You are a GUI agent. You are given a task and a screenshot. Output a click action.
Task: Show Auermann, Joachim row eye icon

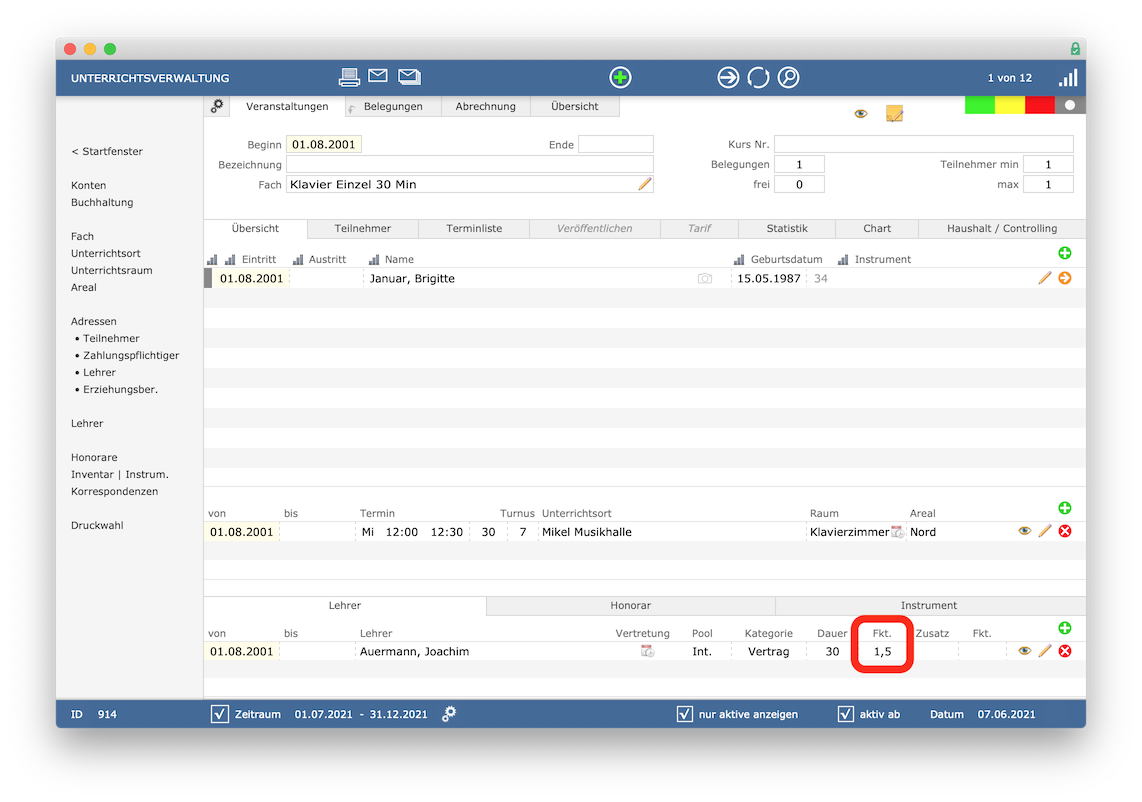click(1024, 650)
